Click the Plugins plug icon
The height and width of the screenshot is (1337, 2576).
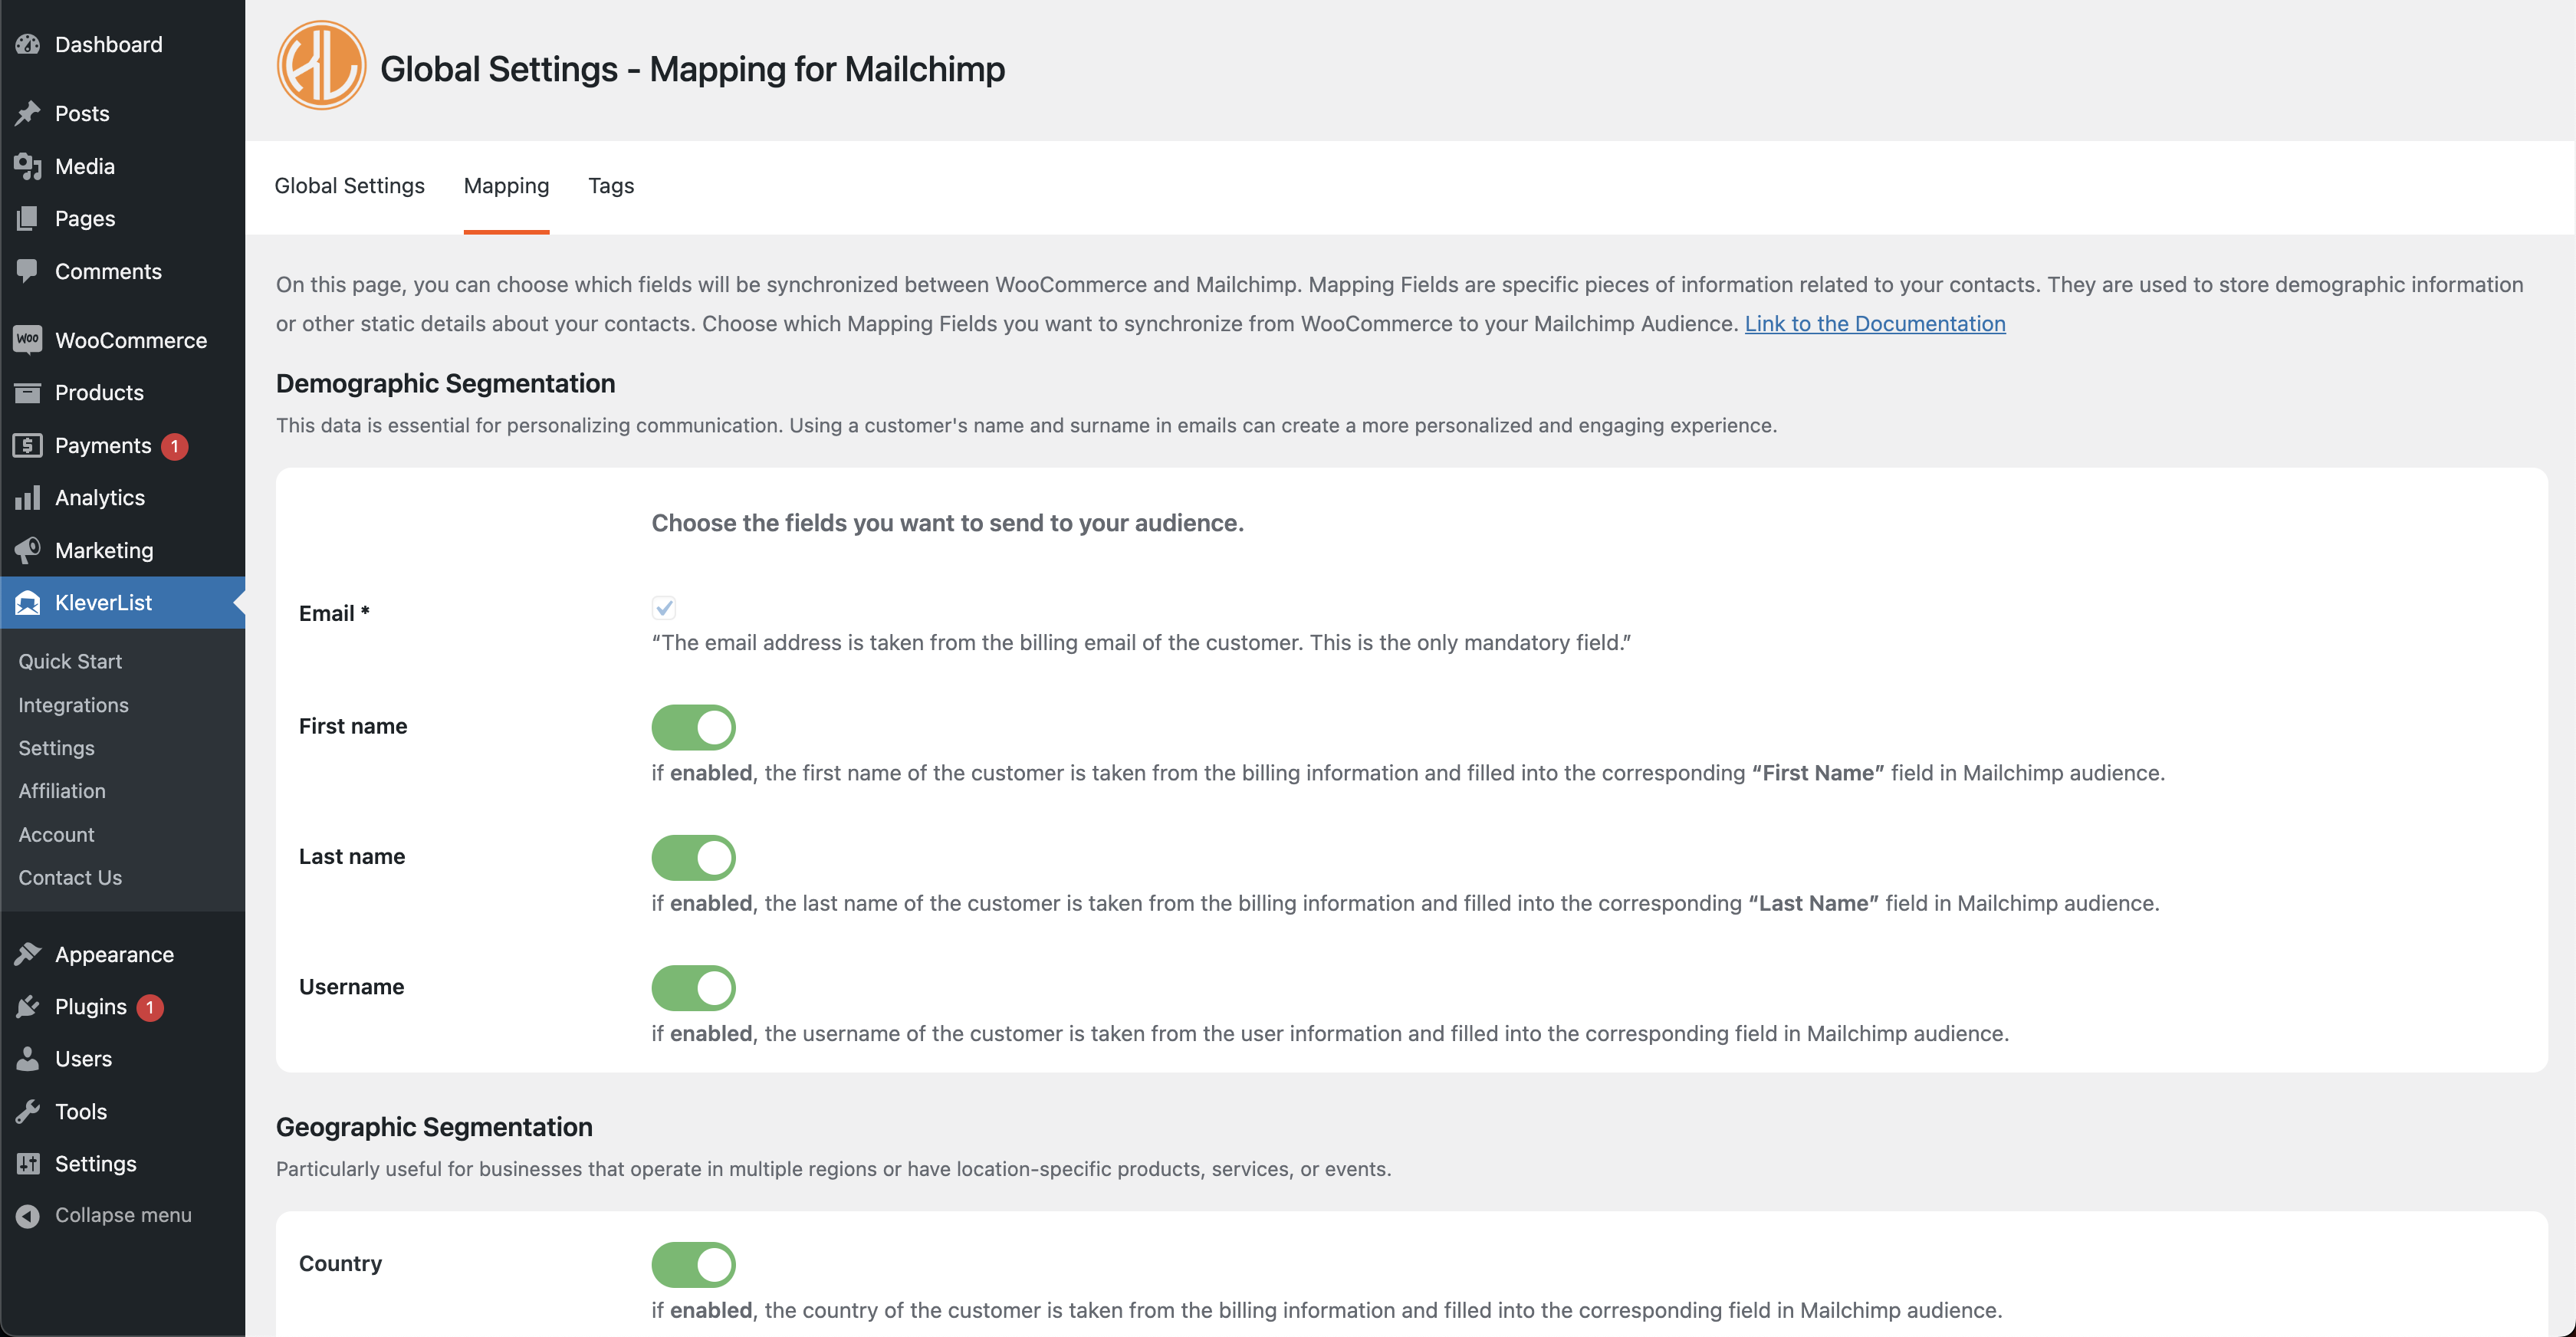pyautogui.click(x=28, y=1006)
